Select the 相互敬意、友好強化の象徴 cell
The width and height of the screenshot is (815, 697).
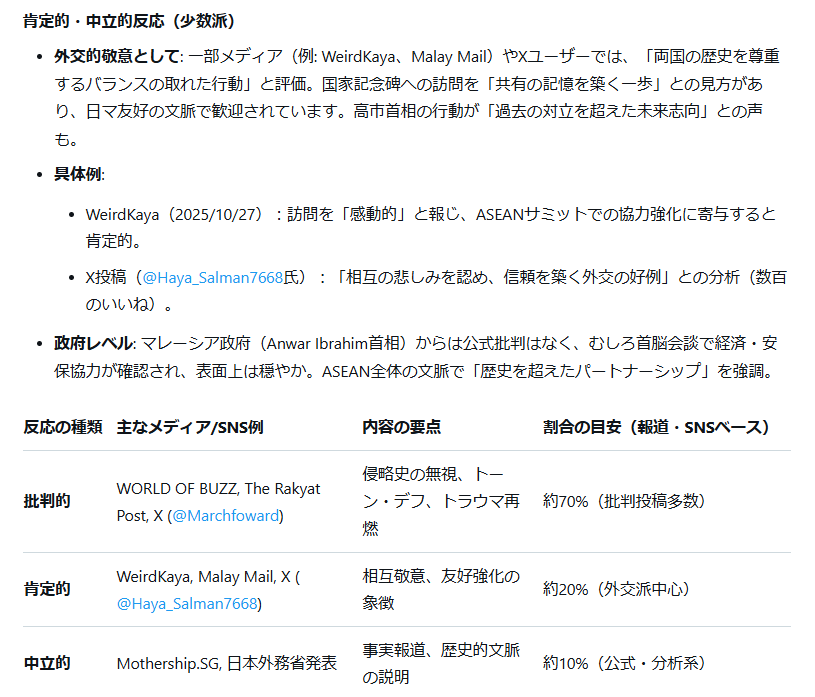[x=441, y=589]
